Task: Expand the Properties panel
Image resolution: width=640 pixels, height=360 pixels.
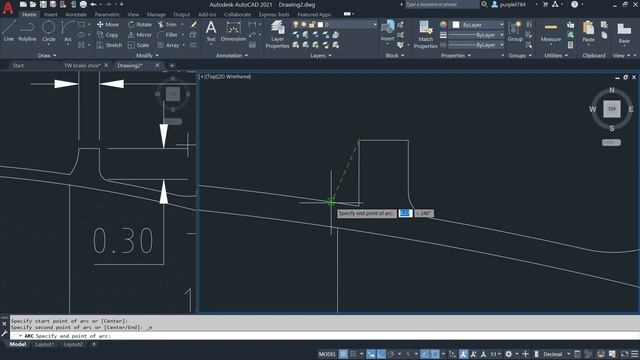Action: tap(456, 56)
